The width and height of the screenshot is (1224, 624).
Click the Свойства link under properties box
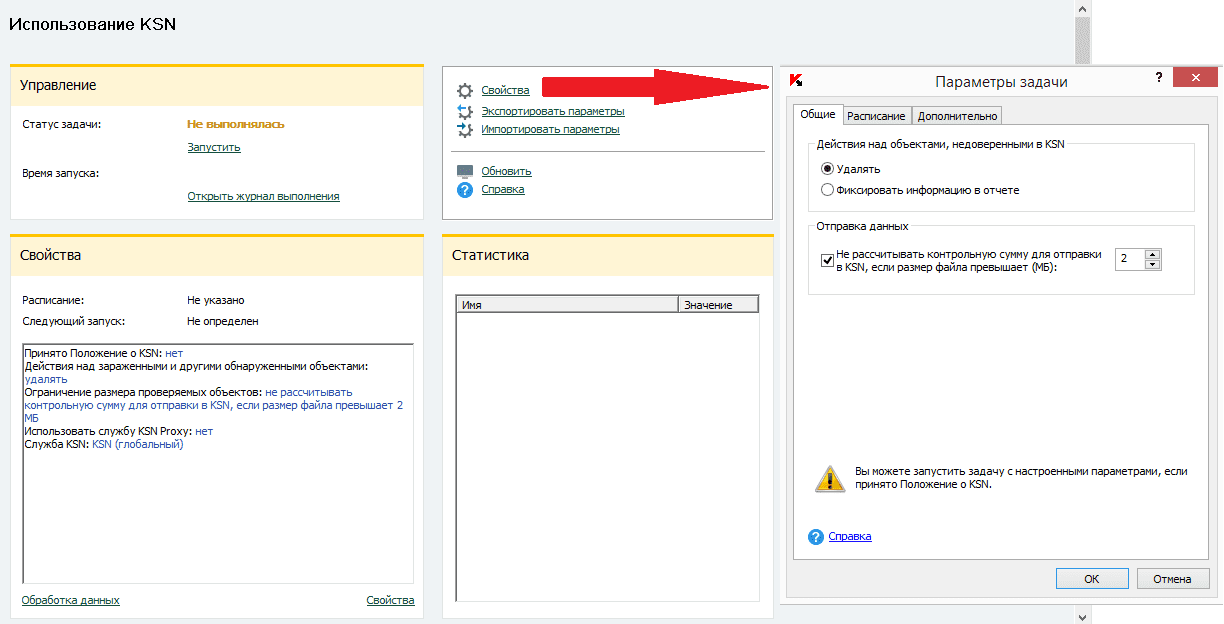390,600
